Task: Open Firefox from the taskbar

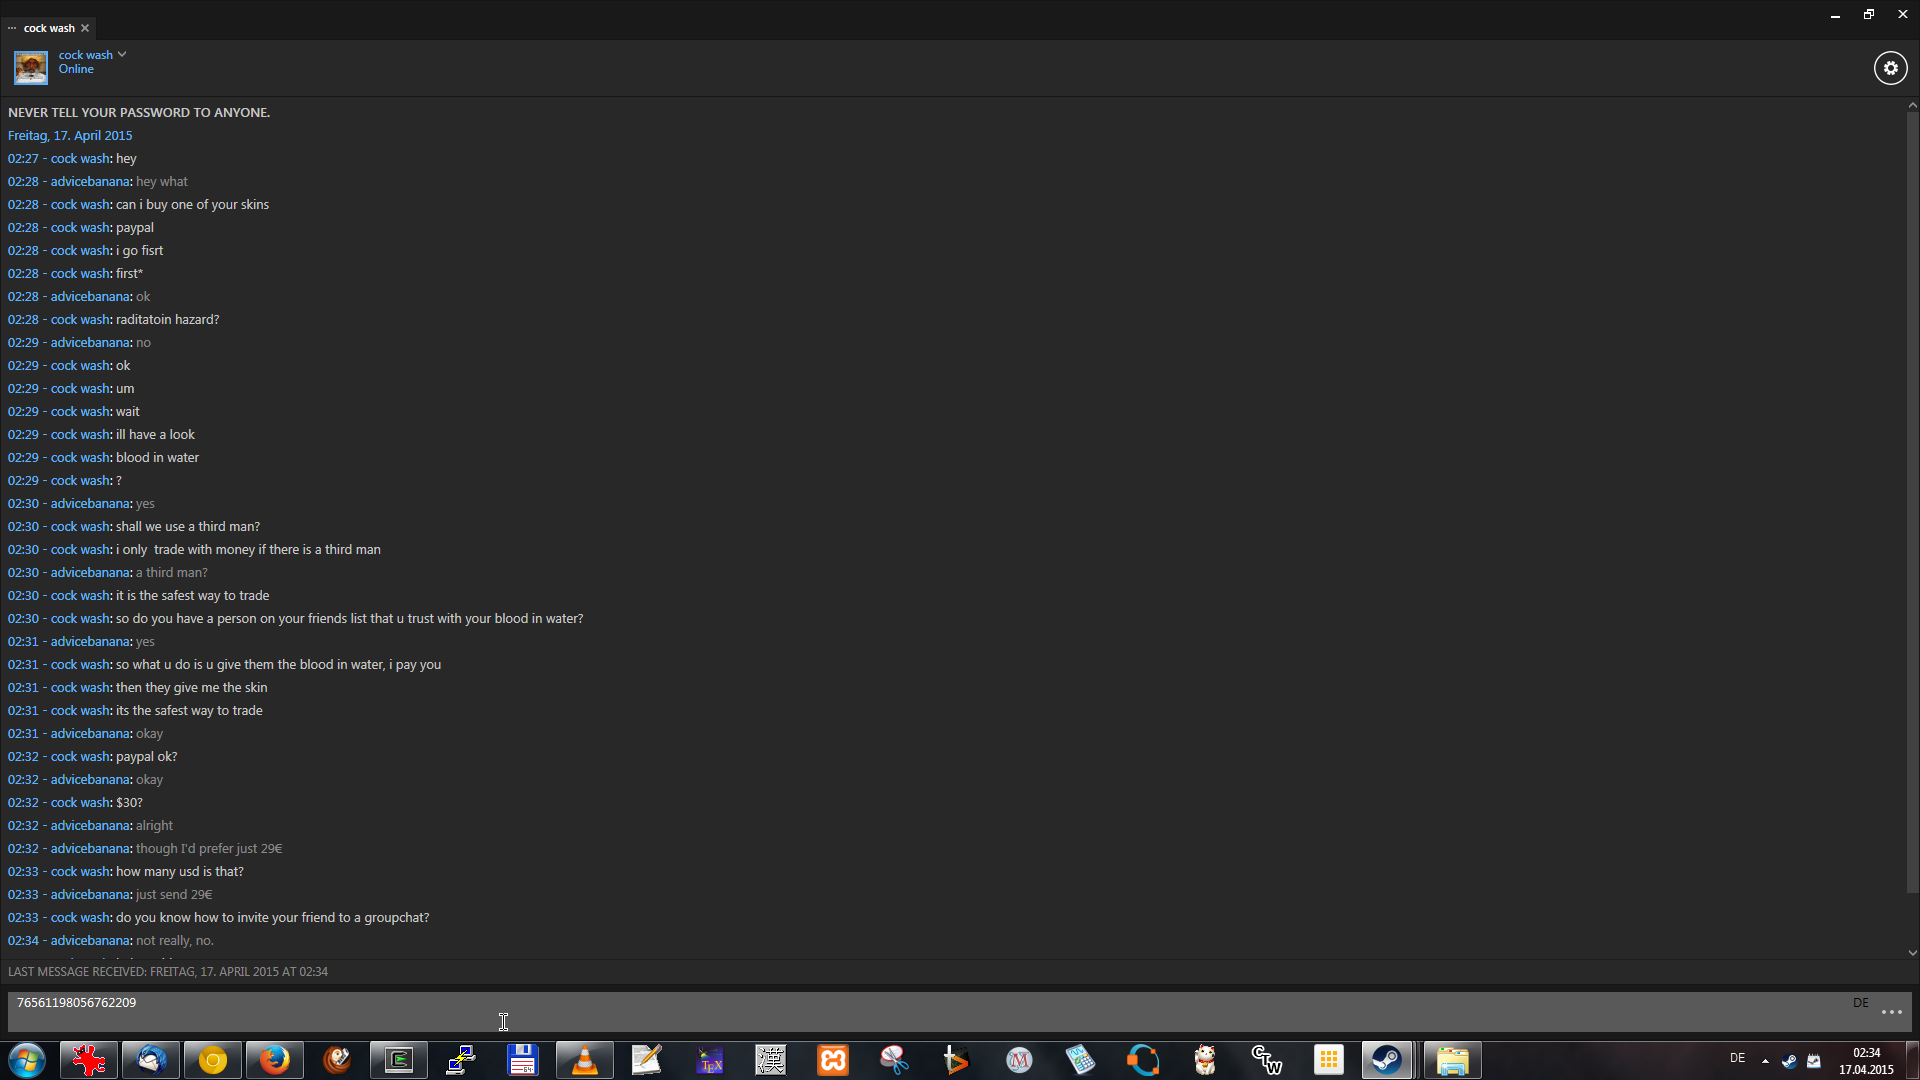Action: pyautogui.click(x=274, y=1060)
